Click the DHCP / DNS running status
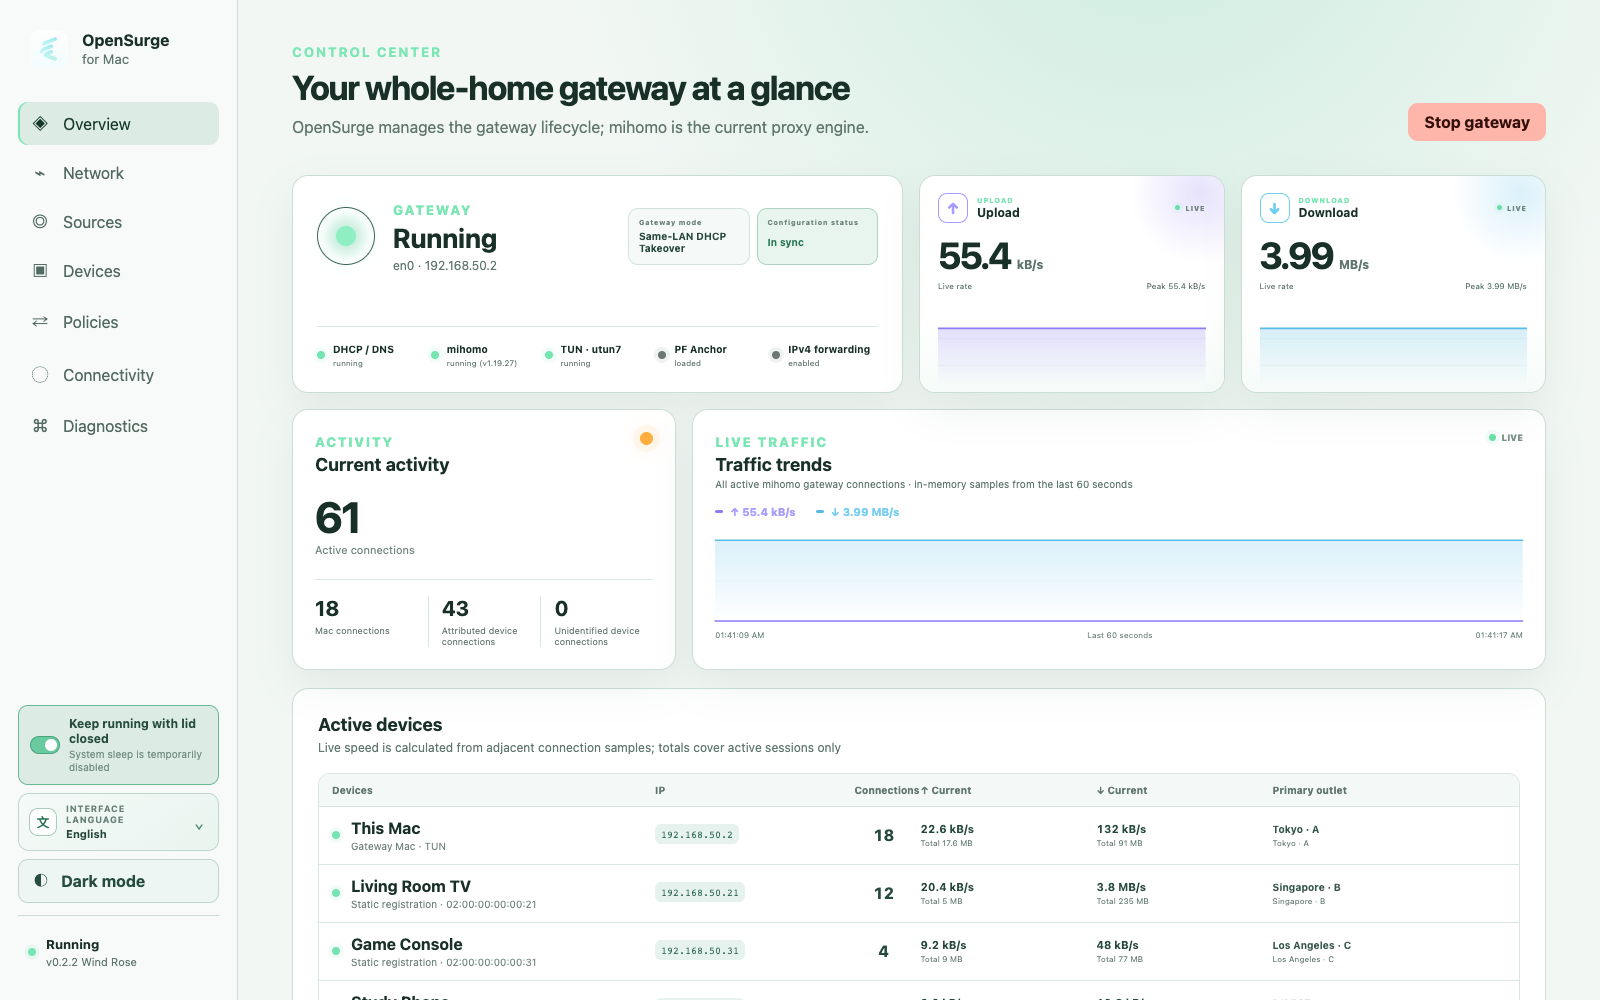Screen dimensions: 1600x1000 coord(356,356)
